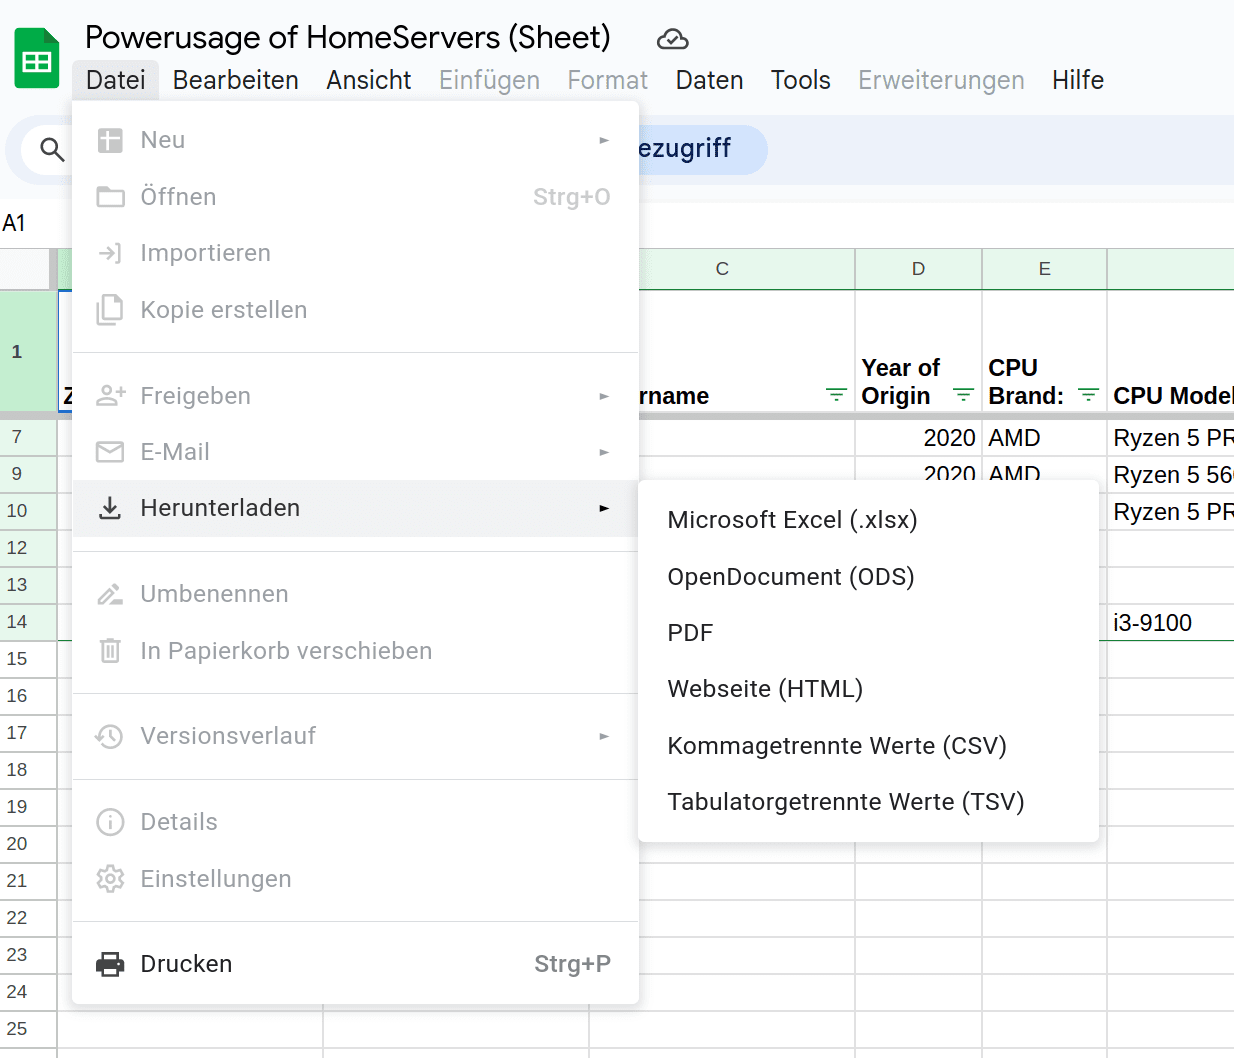The height and width of the screenshot is (1058, 1234).
Task: Select column D header
Action: (x=918, y=269)
